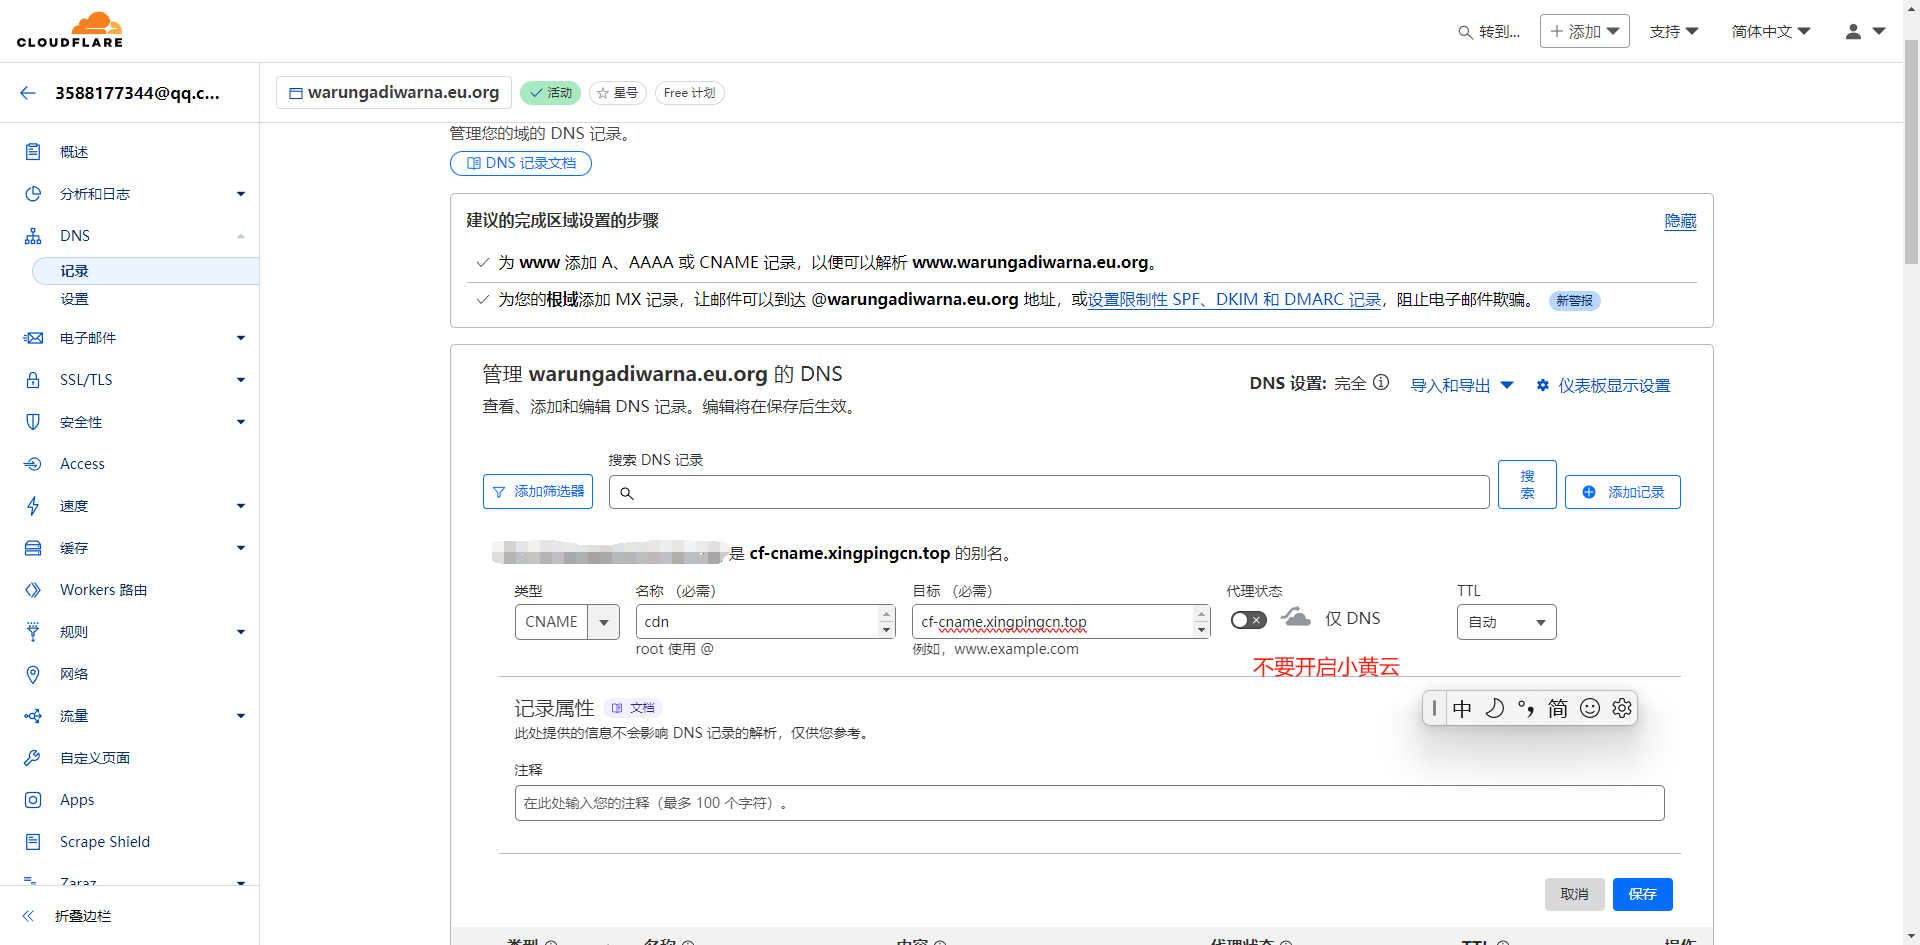
Task: Click the 目标 target field cf-cname.xingpingcn.top
Action: [x=1061, y=622]
